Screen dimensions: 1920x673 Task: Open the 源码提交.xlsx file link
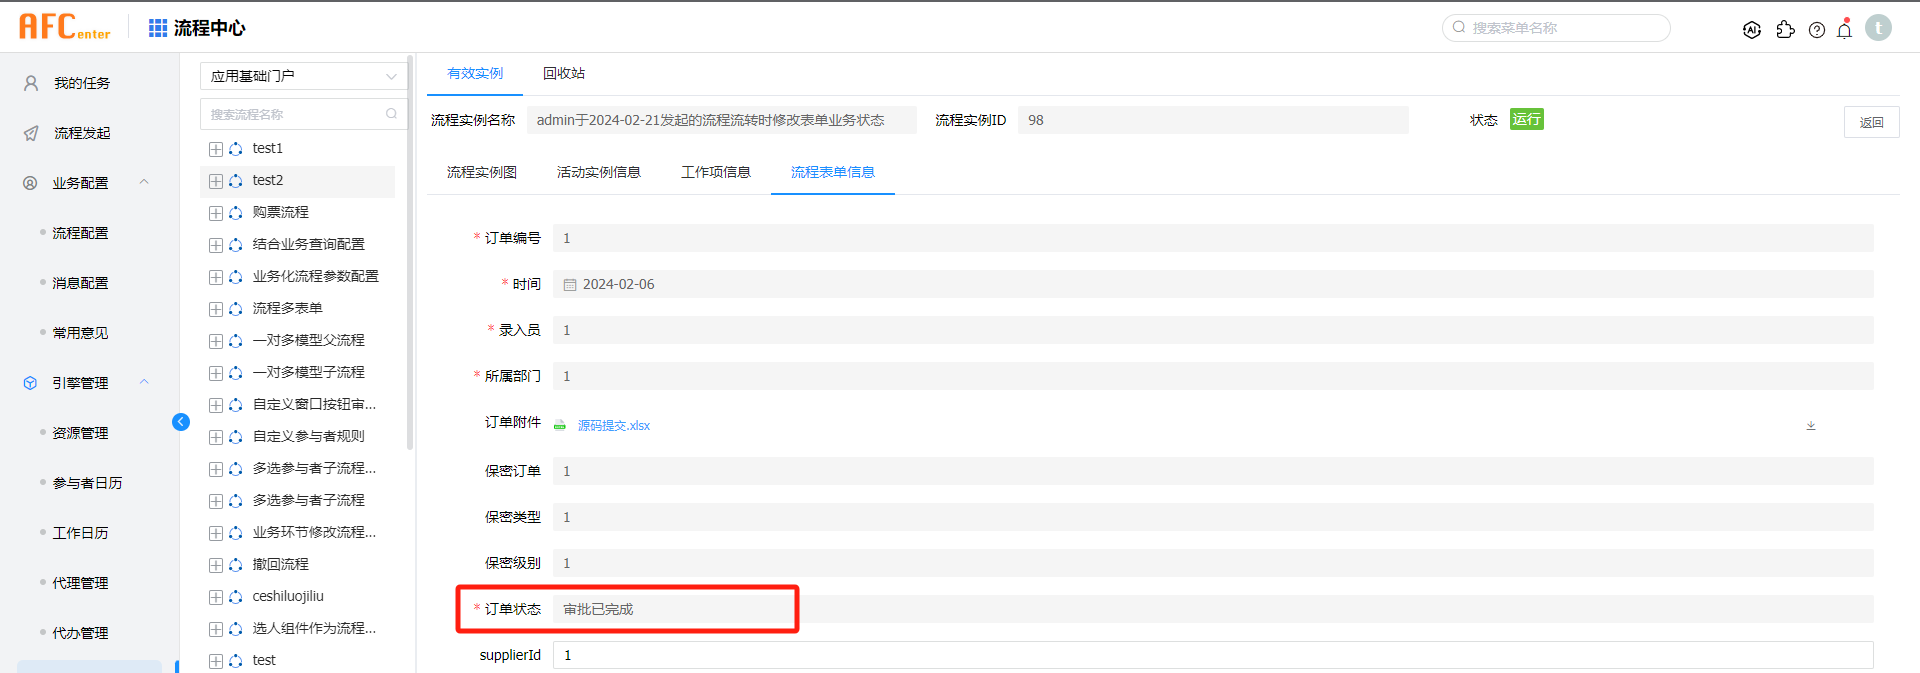click(613, 425)
